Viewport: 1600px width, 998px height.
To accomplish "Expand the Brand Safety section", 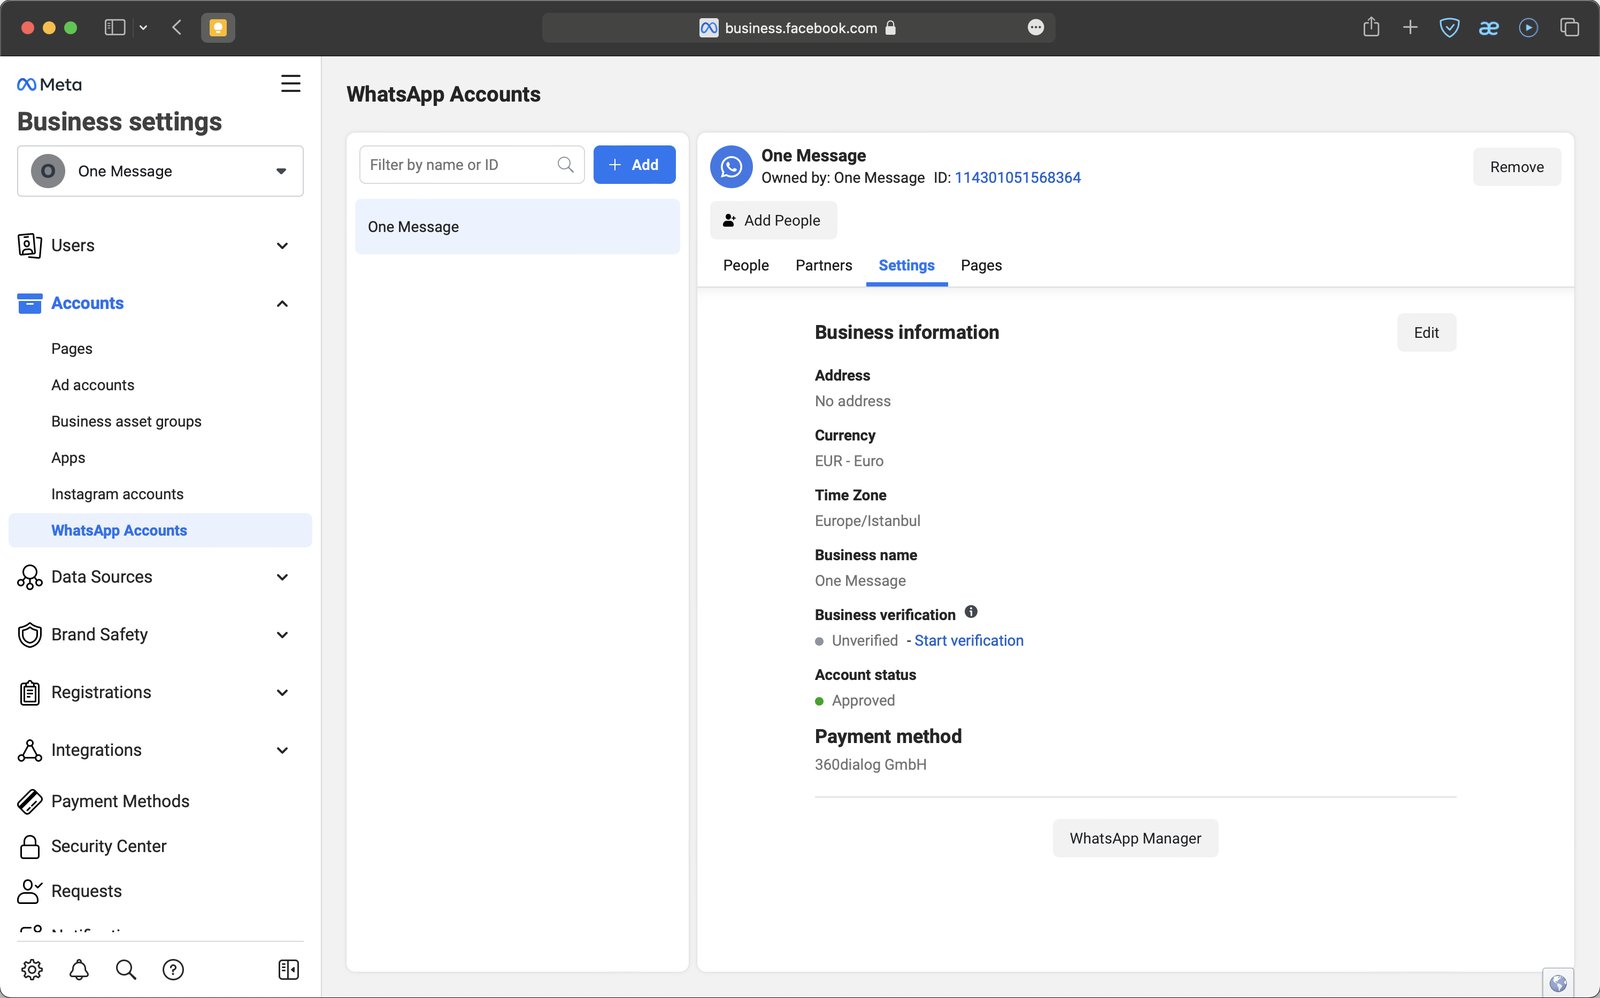I will [160, 635].
